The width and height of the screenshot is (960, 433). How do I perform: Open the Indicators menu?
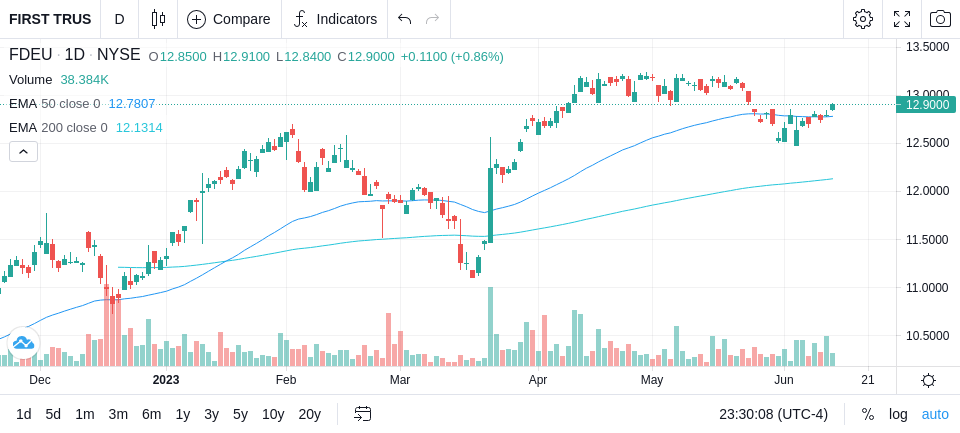(335, 19)
